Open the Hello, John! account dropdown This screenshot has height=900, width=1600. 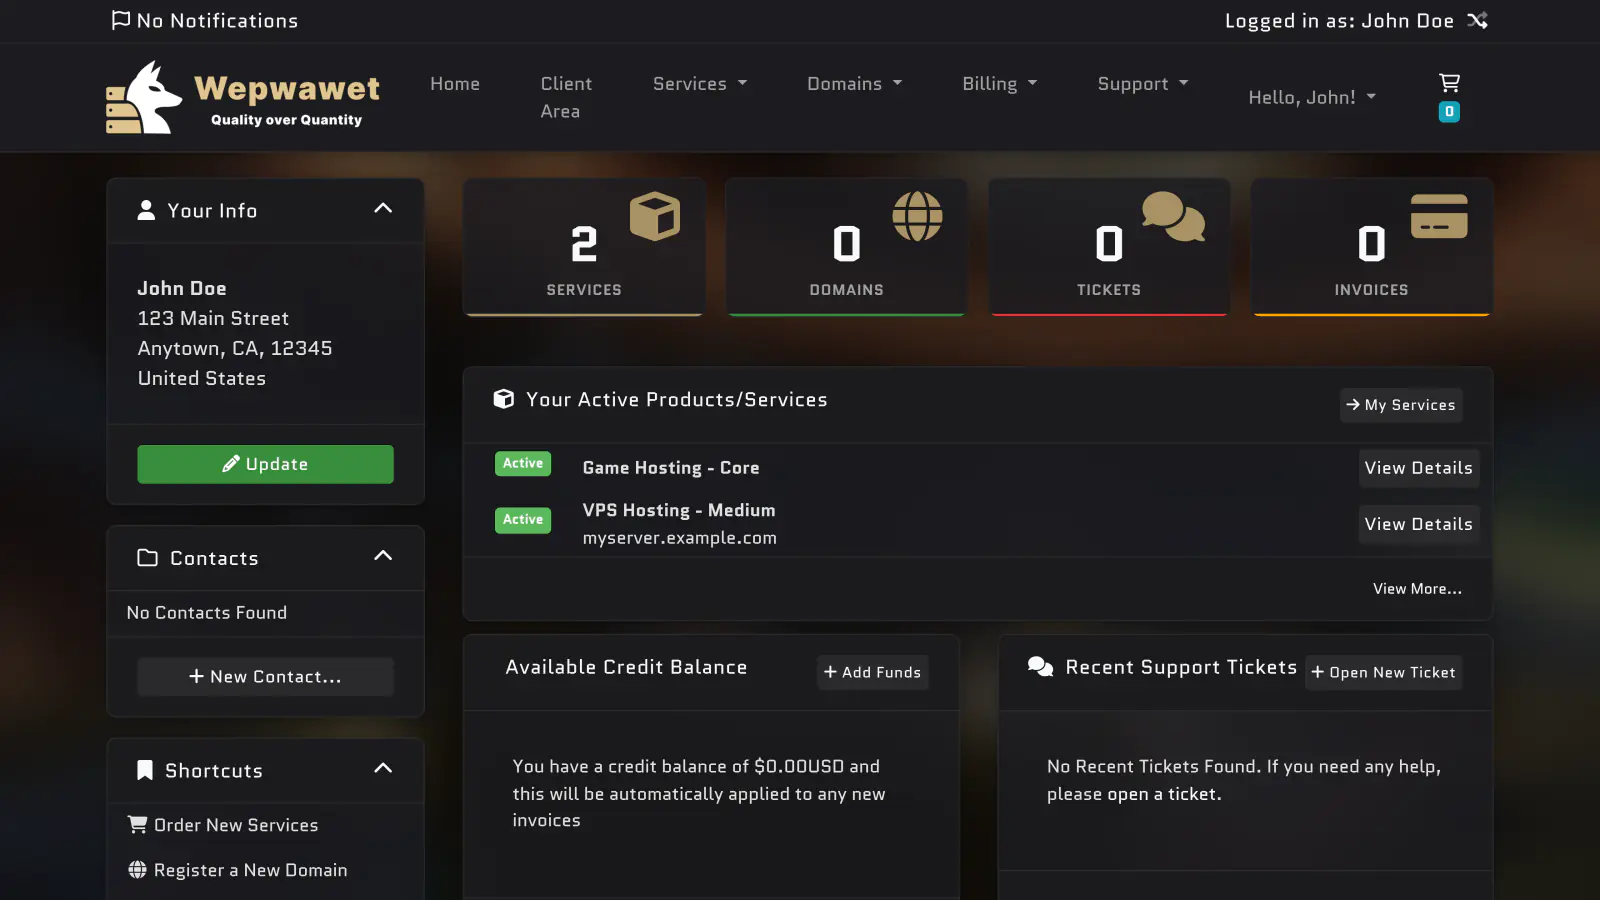(x=1312, y=97)
